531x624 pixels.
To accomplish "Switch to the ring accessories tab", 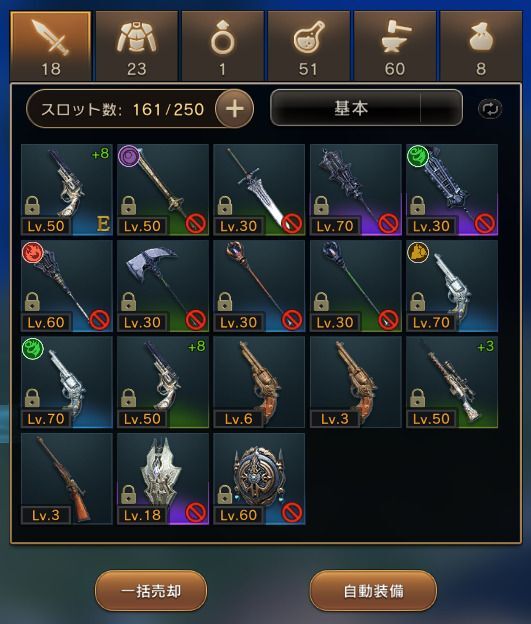I will [x=223, y=46].
